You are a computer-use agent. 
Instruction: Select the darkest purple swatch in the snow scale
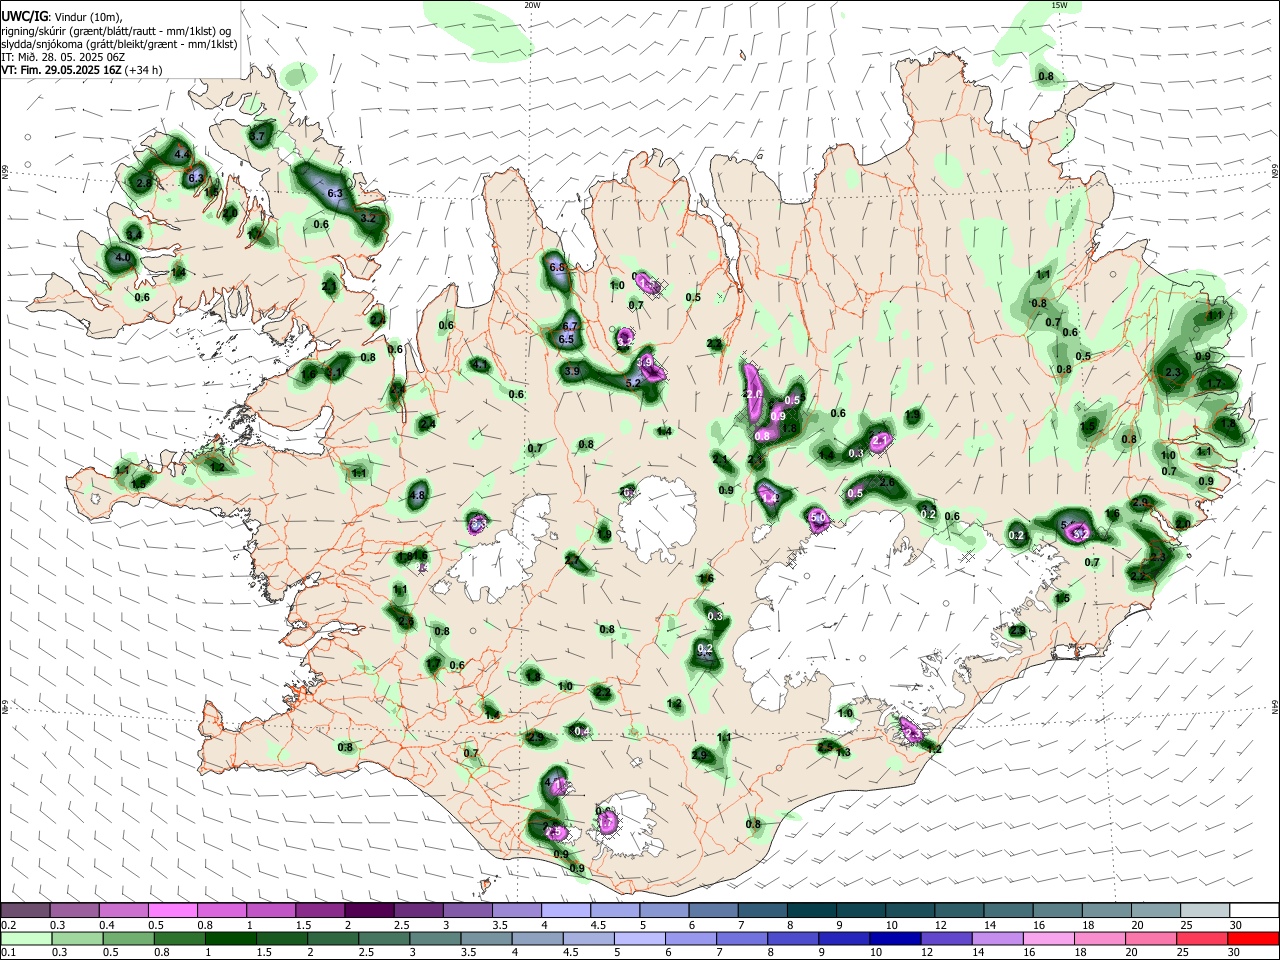(369, 910)
